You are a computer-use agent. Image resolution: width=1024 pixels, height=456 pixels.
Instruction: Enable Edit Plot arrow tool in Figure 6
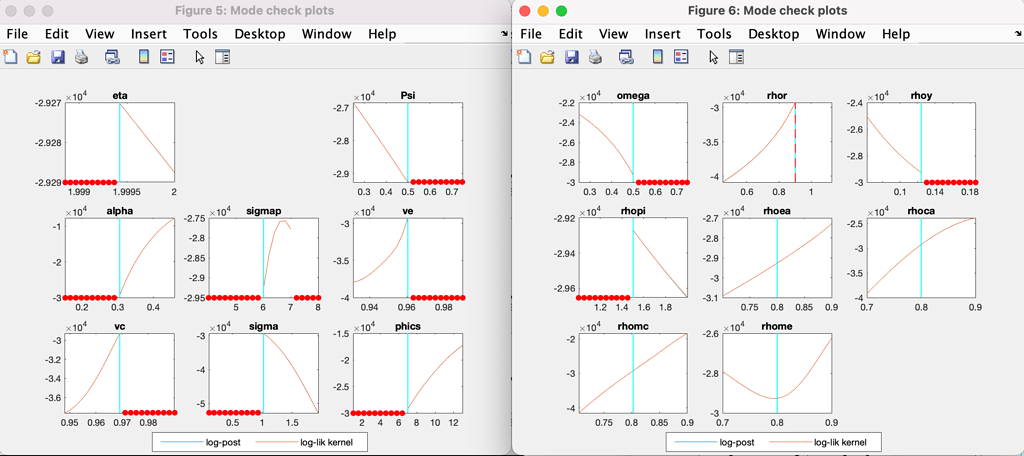pos(713,57)
